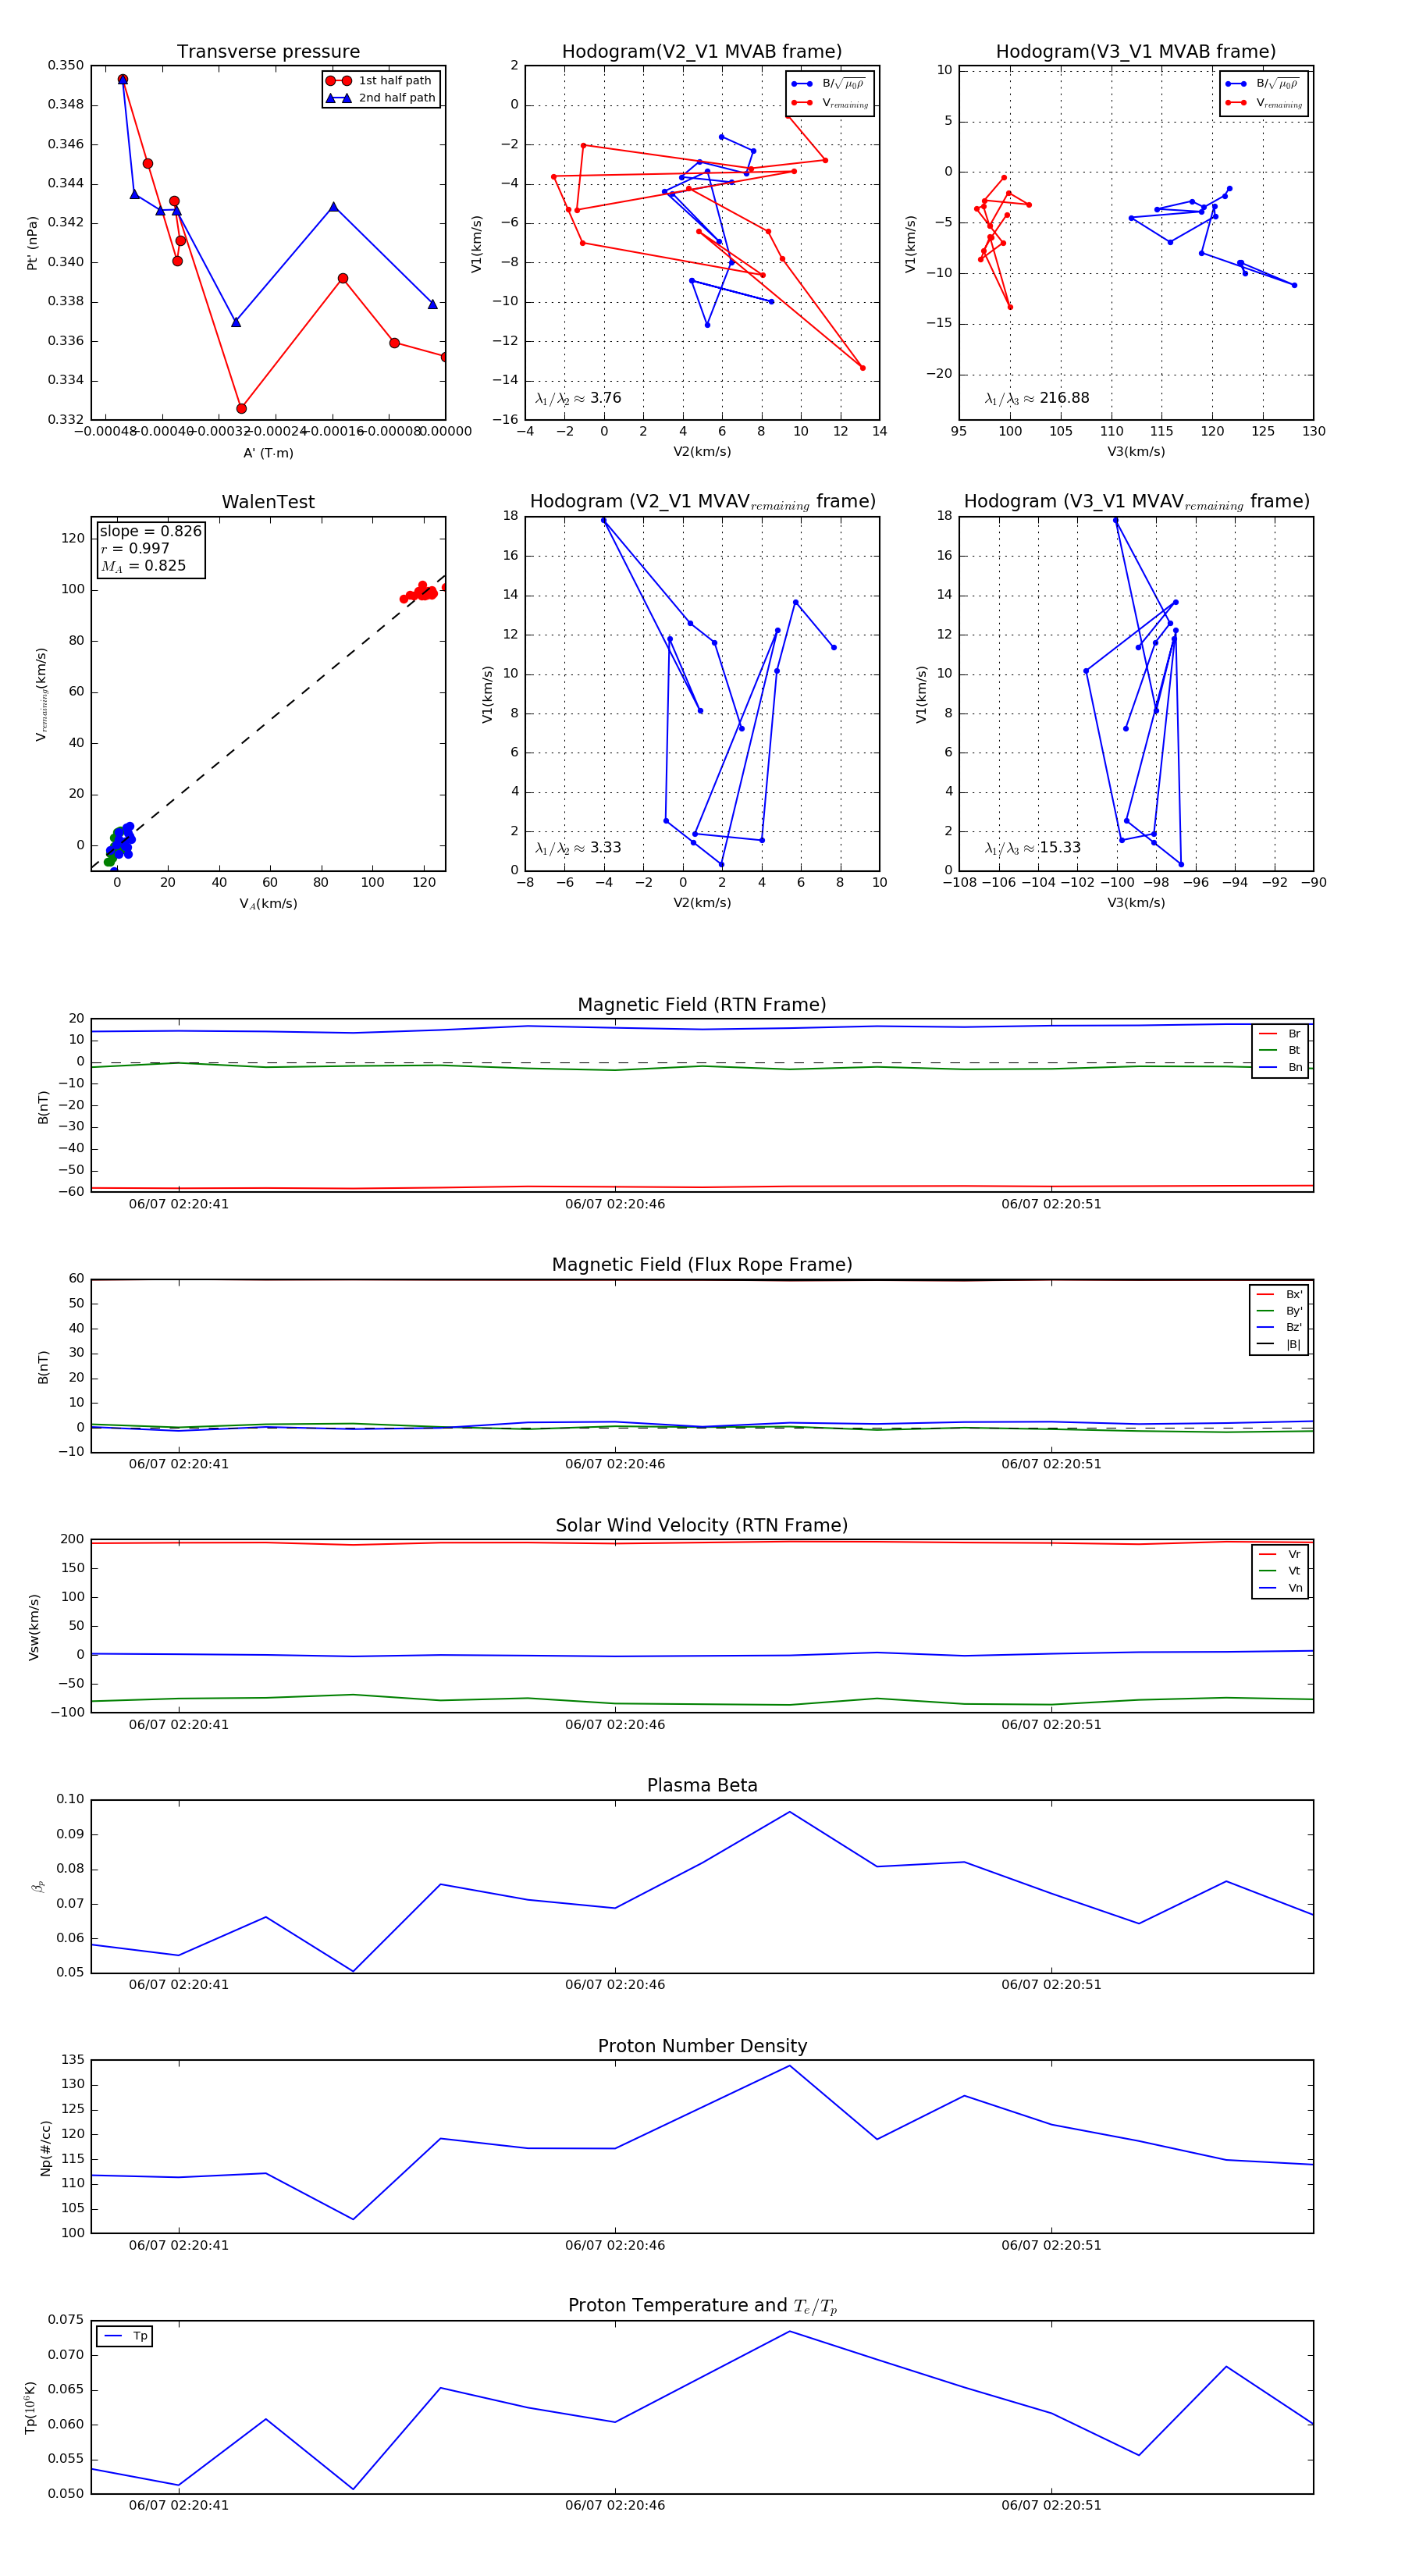Click the "Np(#/cc)" y-axis label

[45, 2147]
